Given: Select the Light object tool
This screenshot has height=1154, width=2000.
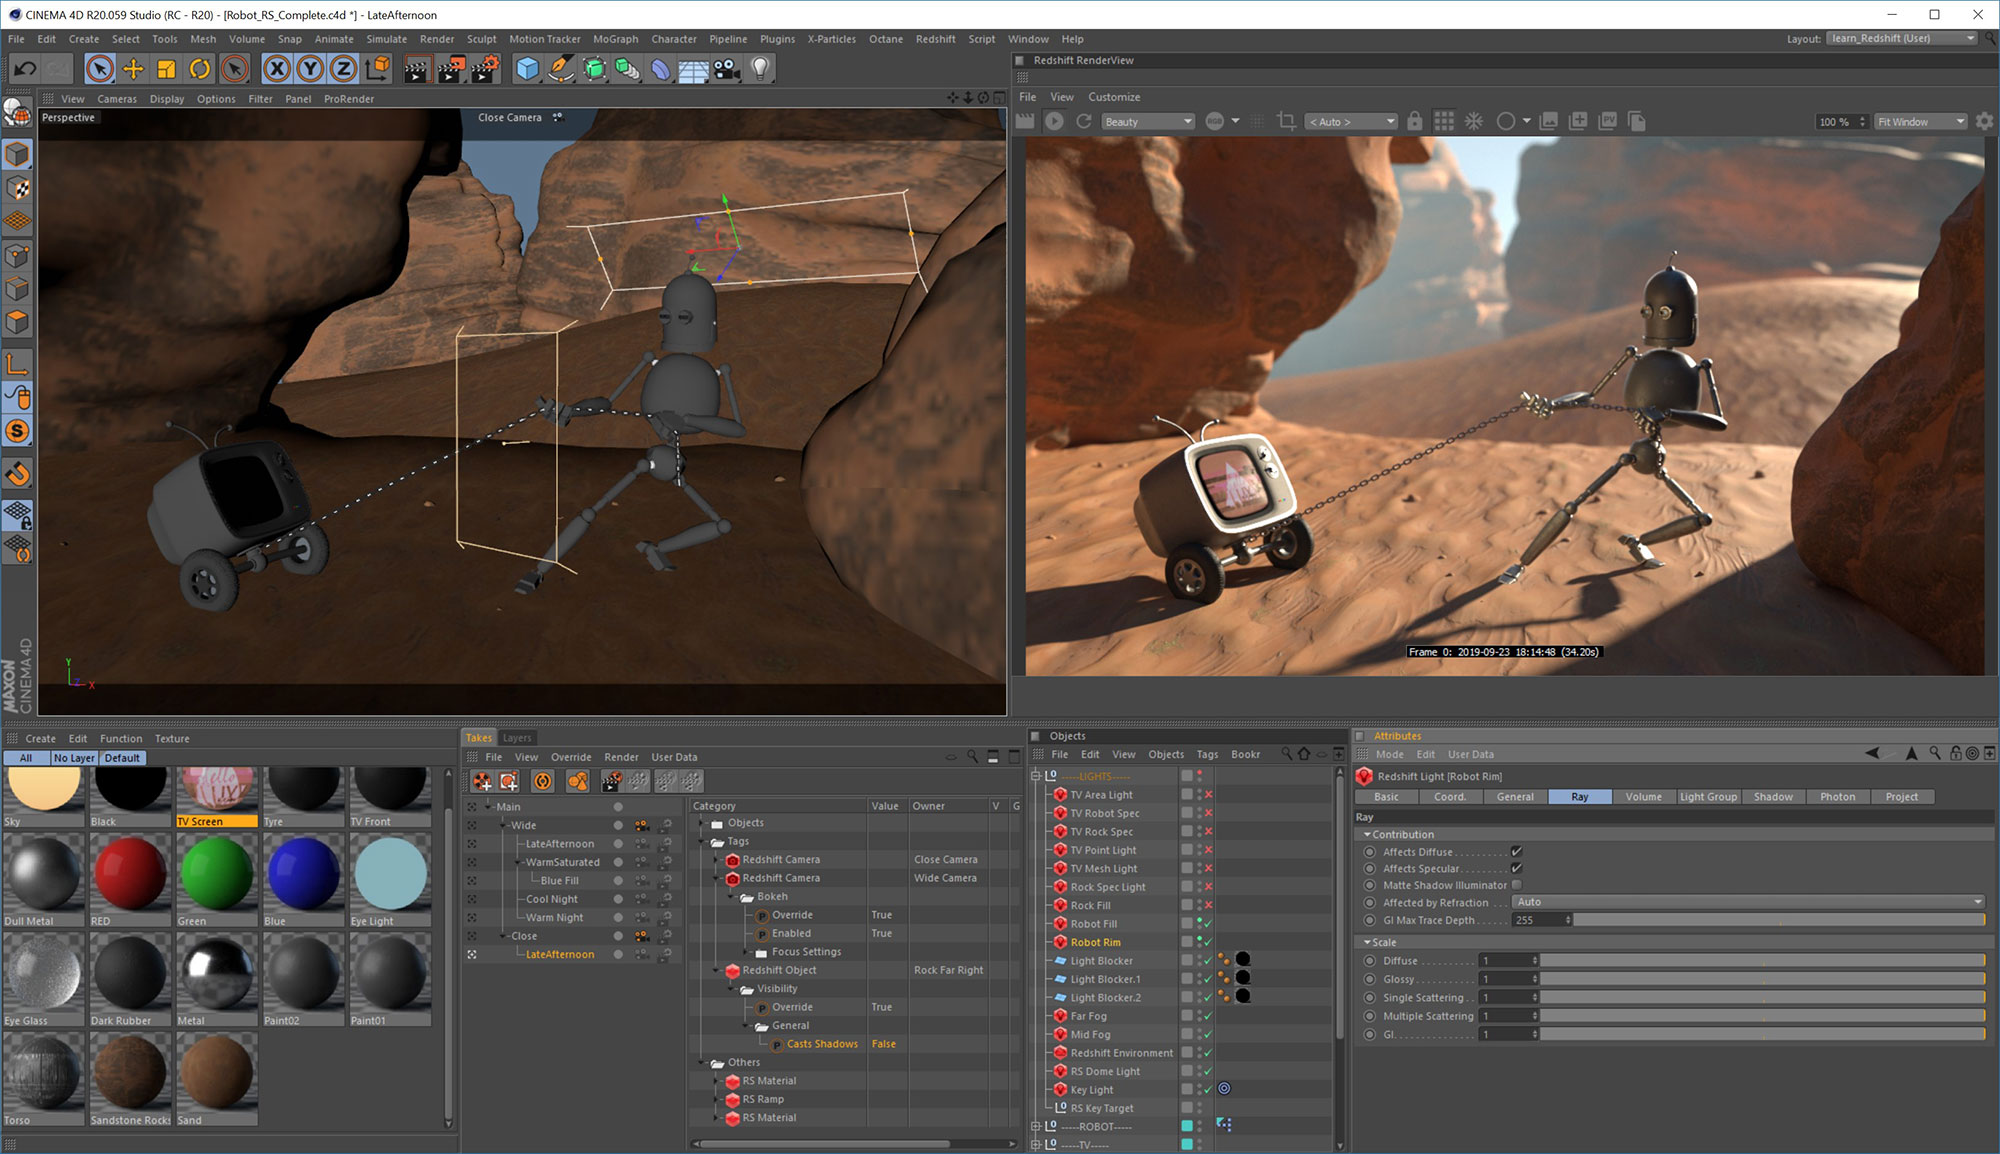Looking at the screenshot, I should (x=760, y=68).
